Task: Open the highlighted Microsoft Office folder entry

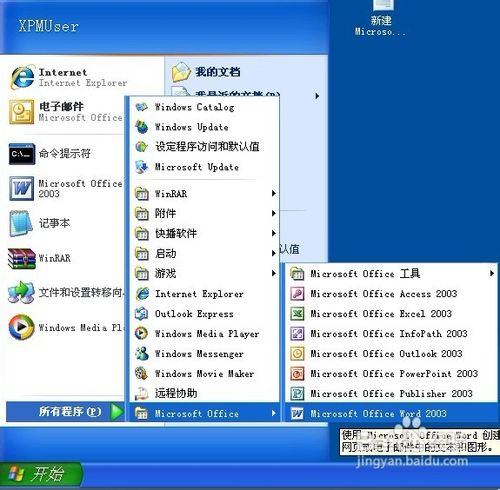Action: [204, 413]
